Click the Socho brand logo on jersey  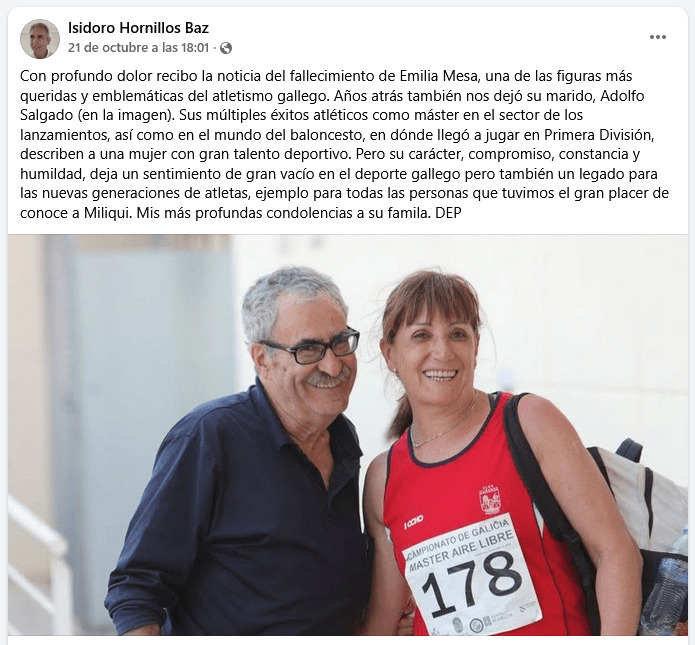click(x=414, y=523)
